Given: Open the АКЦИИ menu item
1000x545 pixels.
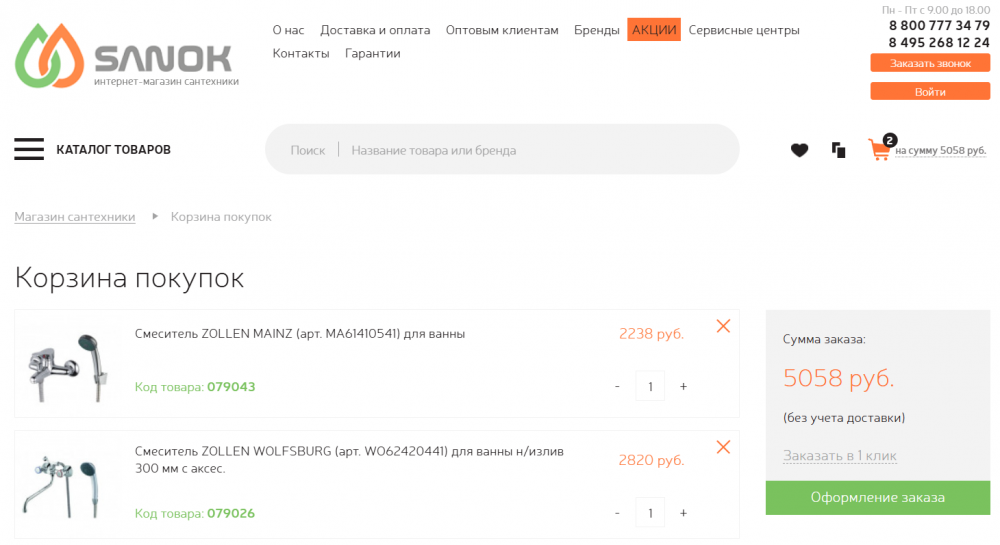Looking at the screenshot, I should 654,30.
